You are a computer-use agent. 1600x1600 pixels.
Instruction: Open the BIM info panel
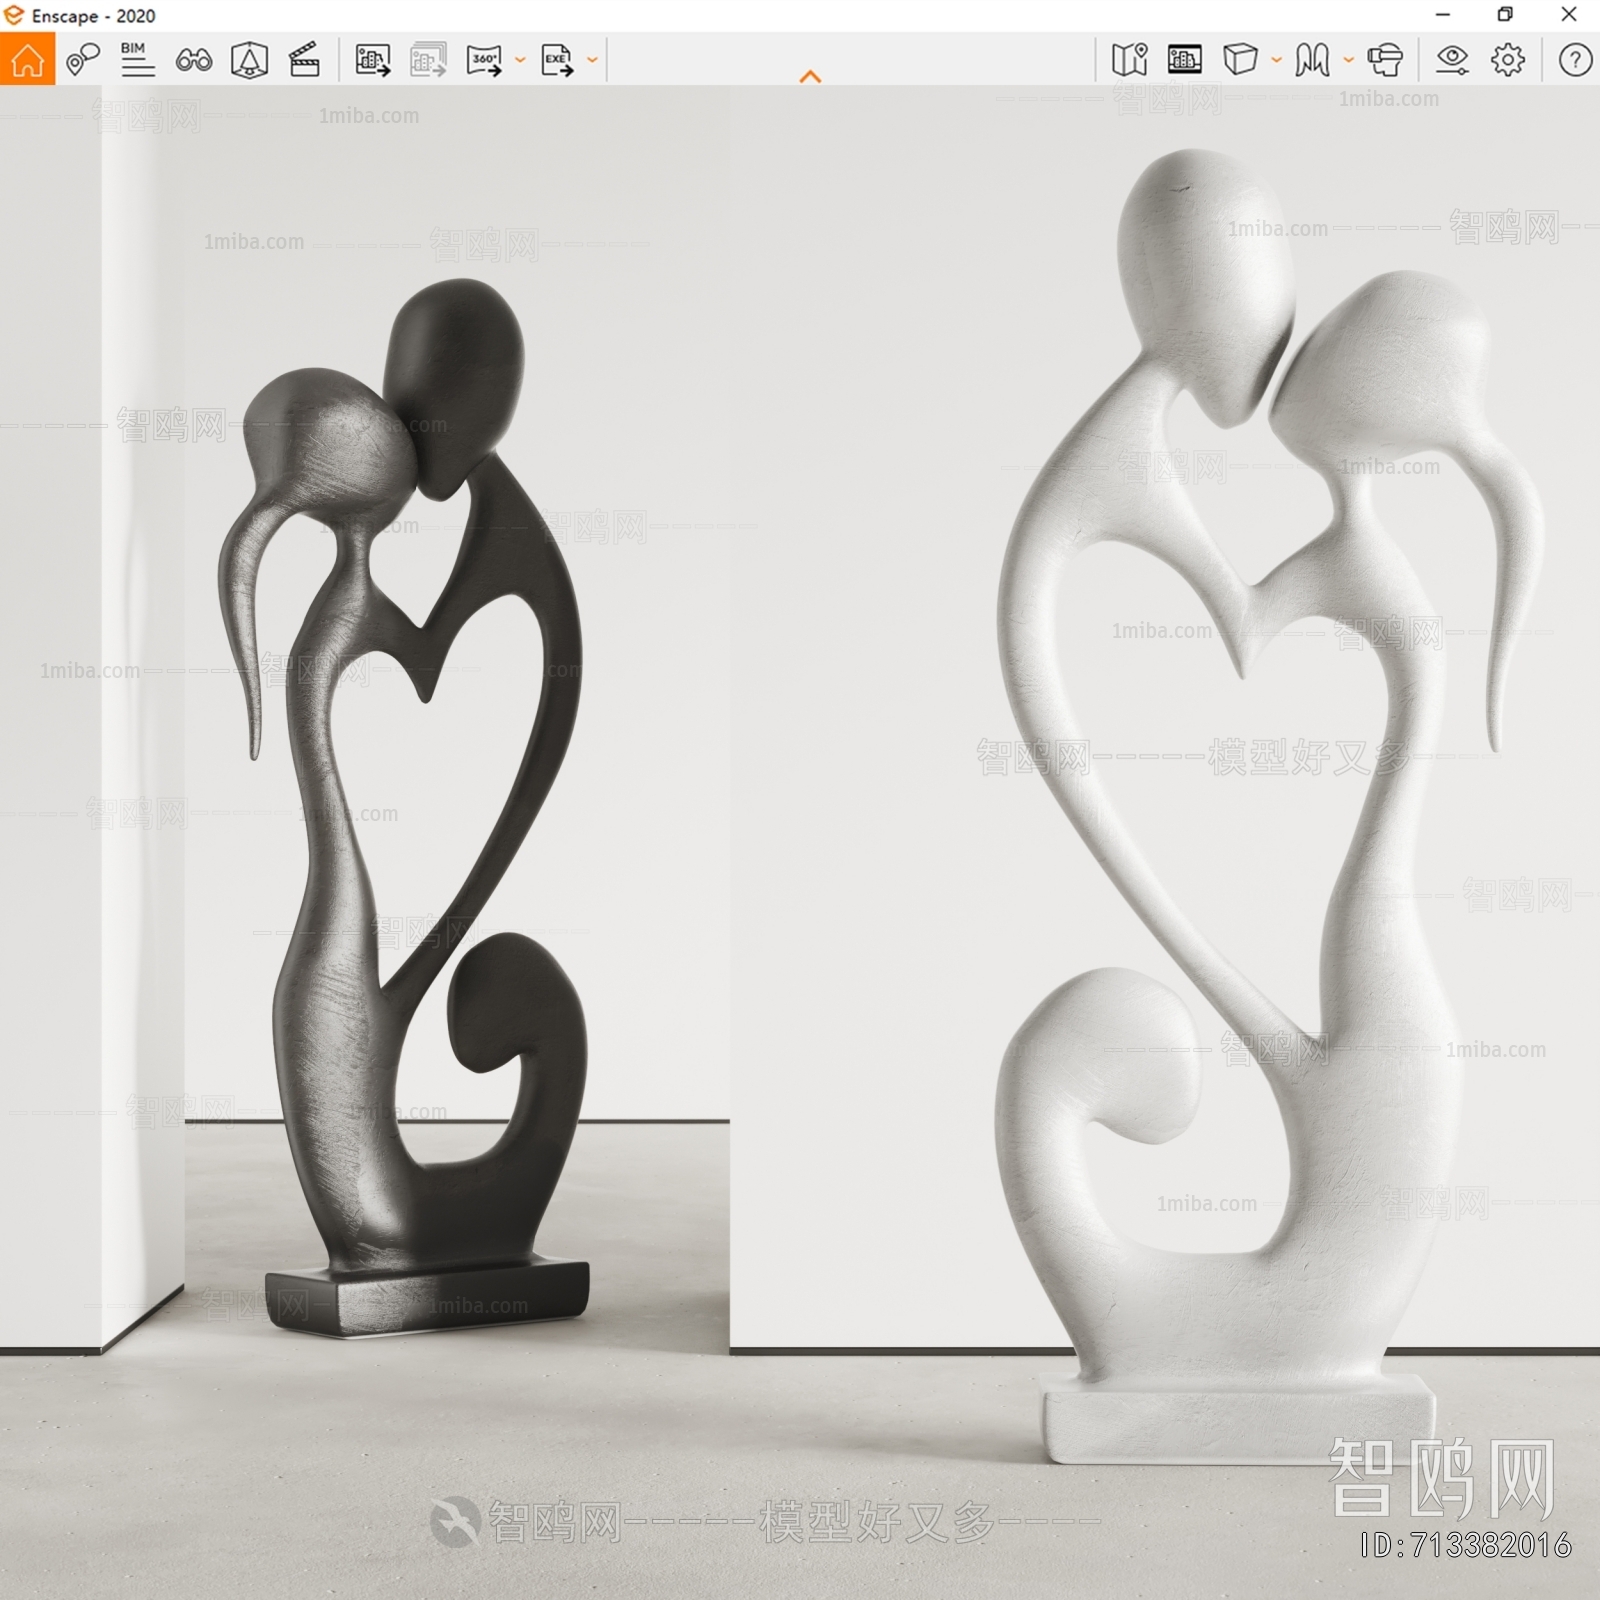[137, 60]
